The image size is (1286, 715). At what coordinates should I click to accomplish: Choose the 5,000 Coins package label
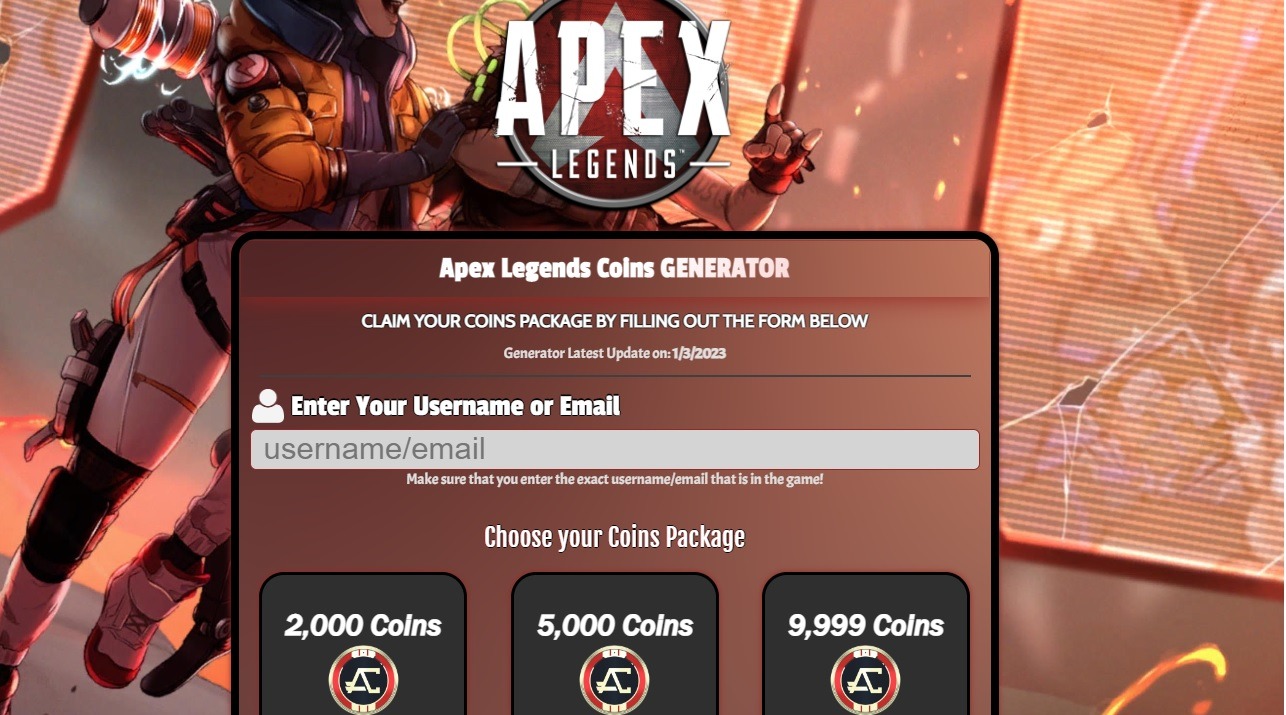click(615, 626)
